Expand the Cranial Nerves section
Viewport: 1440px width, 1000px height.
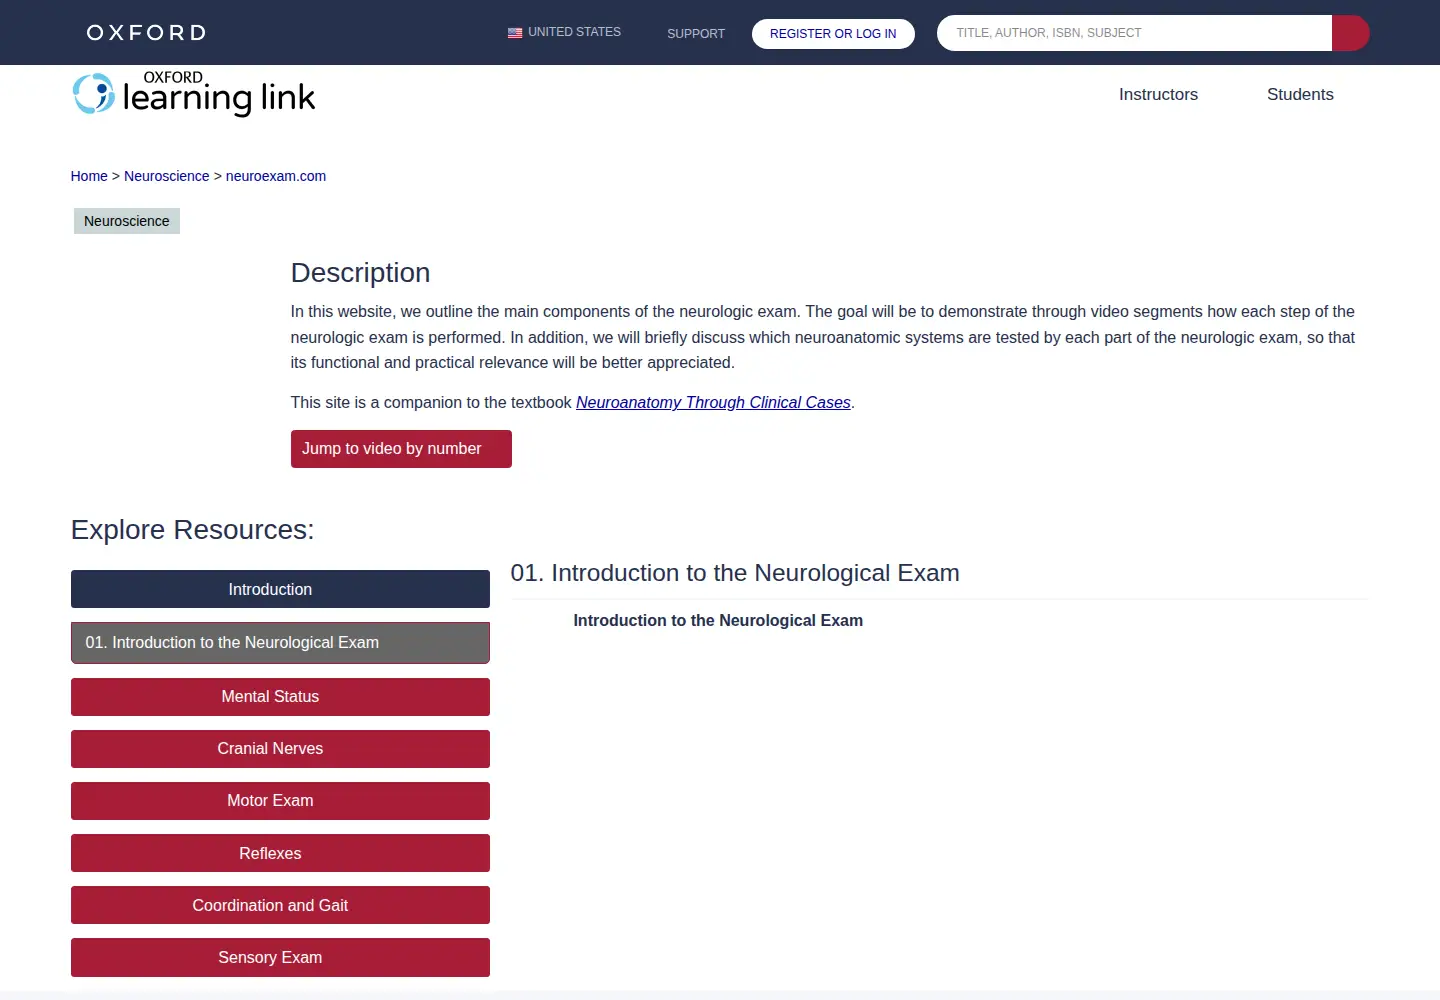click(x=280, y=749)
